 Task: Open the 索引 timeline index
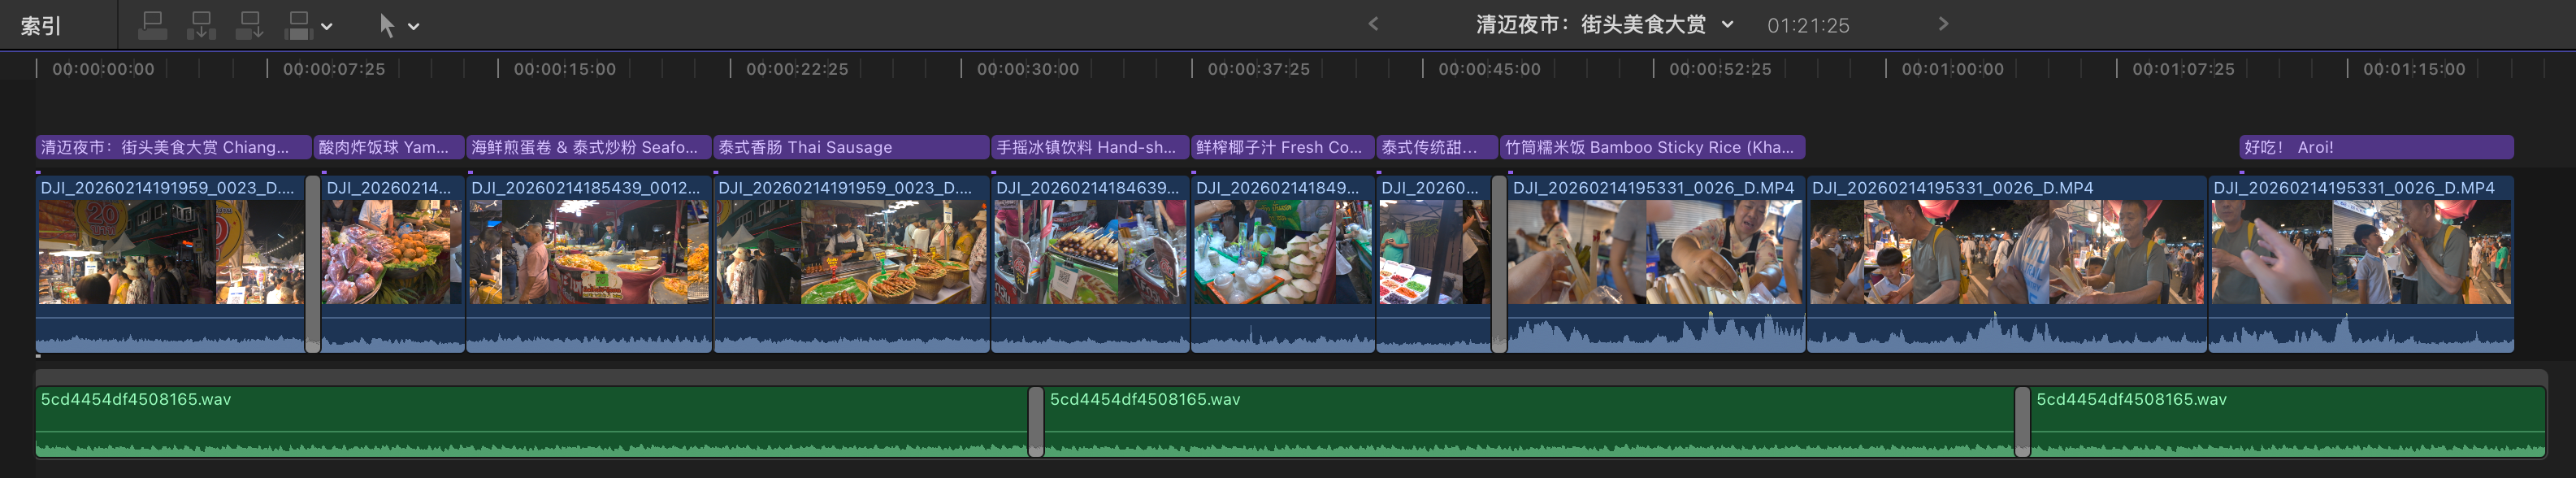41,25
